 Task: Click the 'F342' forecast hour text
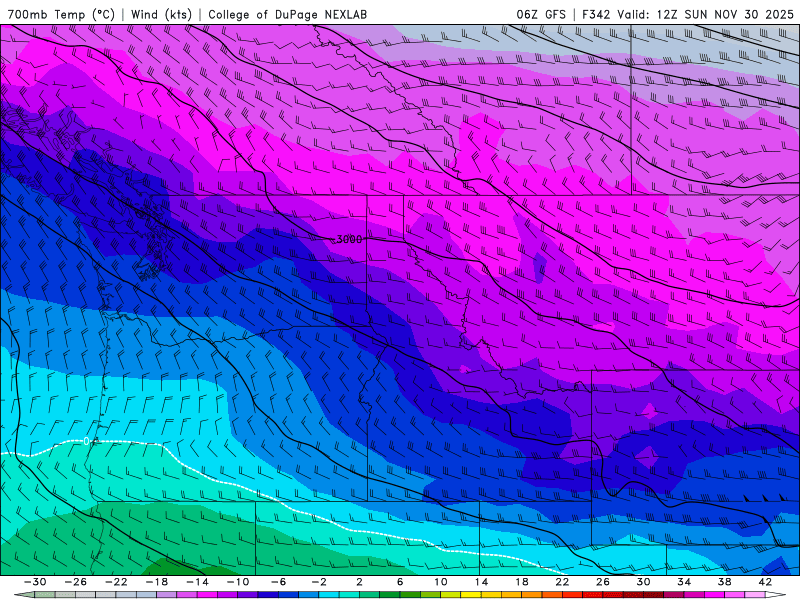[596, 14]
